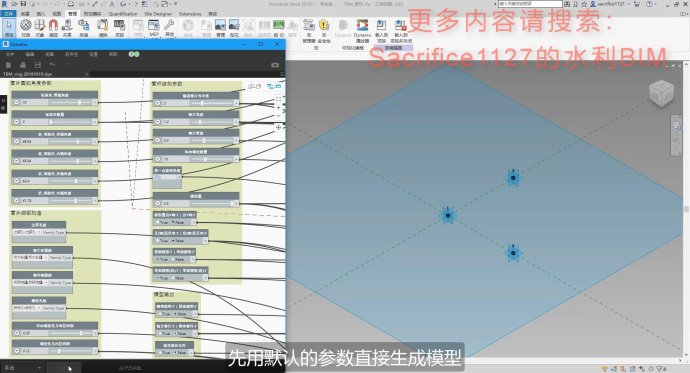The image size is (690, 373).
Task: Expand chevron on slider node showing 62.4
Action: point(16,181)
